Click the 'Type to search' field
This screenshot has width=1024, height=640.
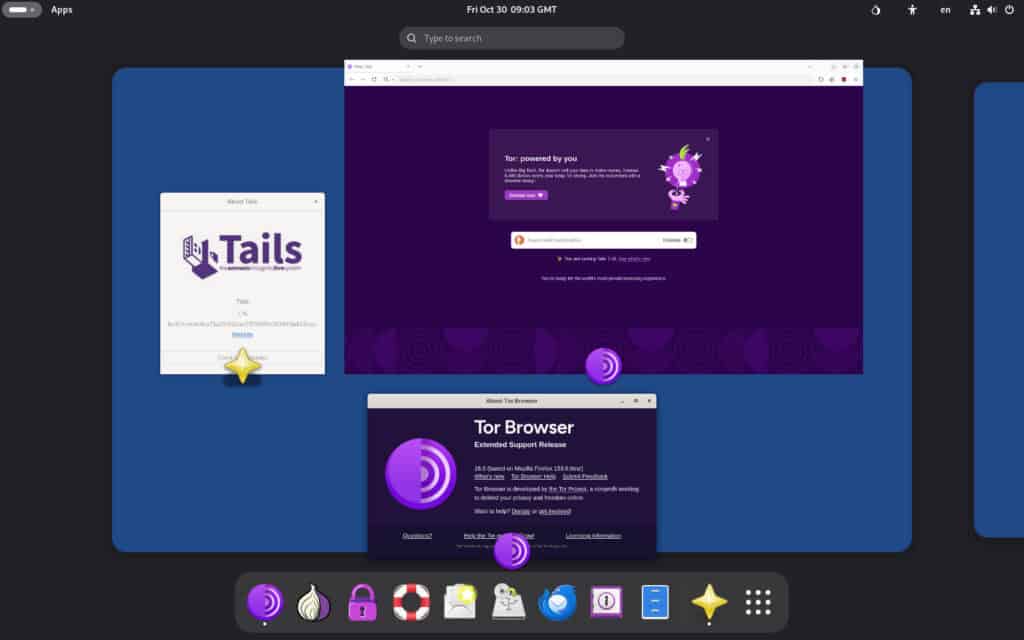[511, 38]
